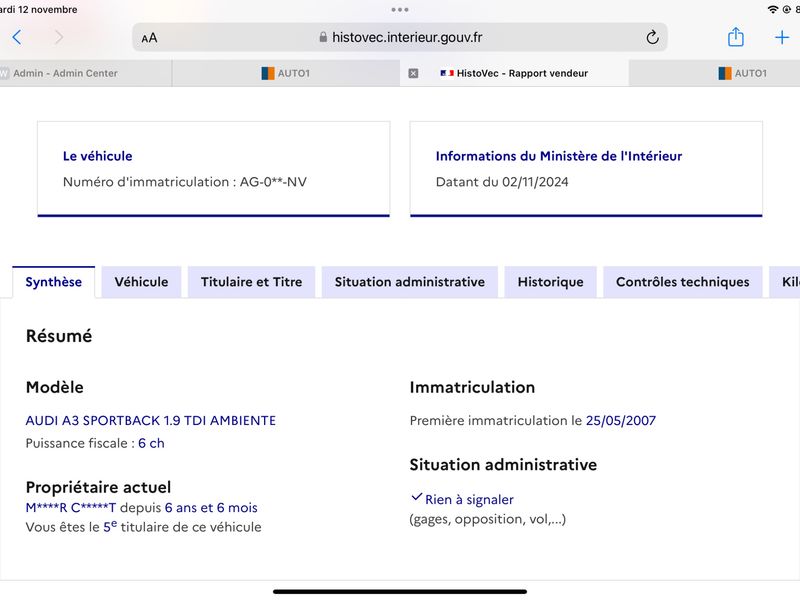
Task: Click Rien à signaler status
Action: 469,499
